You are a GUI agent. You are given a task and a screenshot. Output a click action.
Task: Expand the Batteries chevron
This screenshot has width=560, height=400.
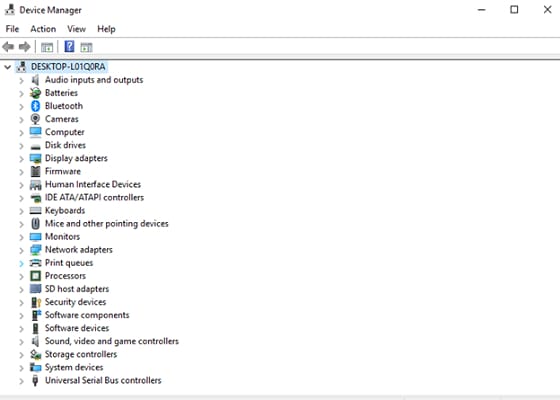point(21,94)
